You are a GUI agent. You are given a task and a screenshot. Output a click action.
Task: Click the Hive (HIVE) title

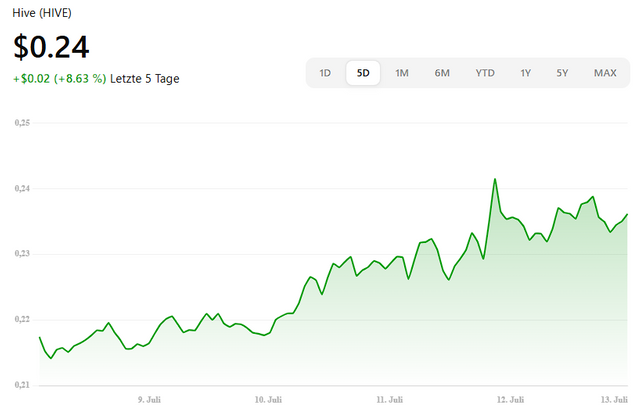tap(42, 13)
